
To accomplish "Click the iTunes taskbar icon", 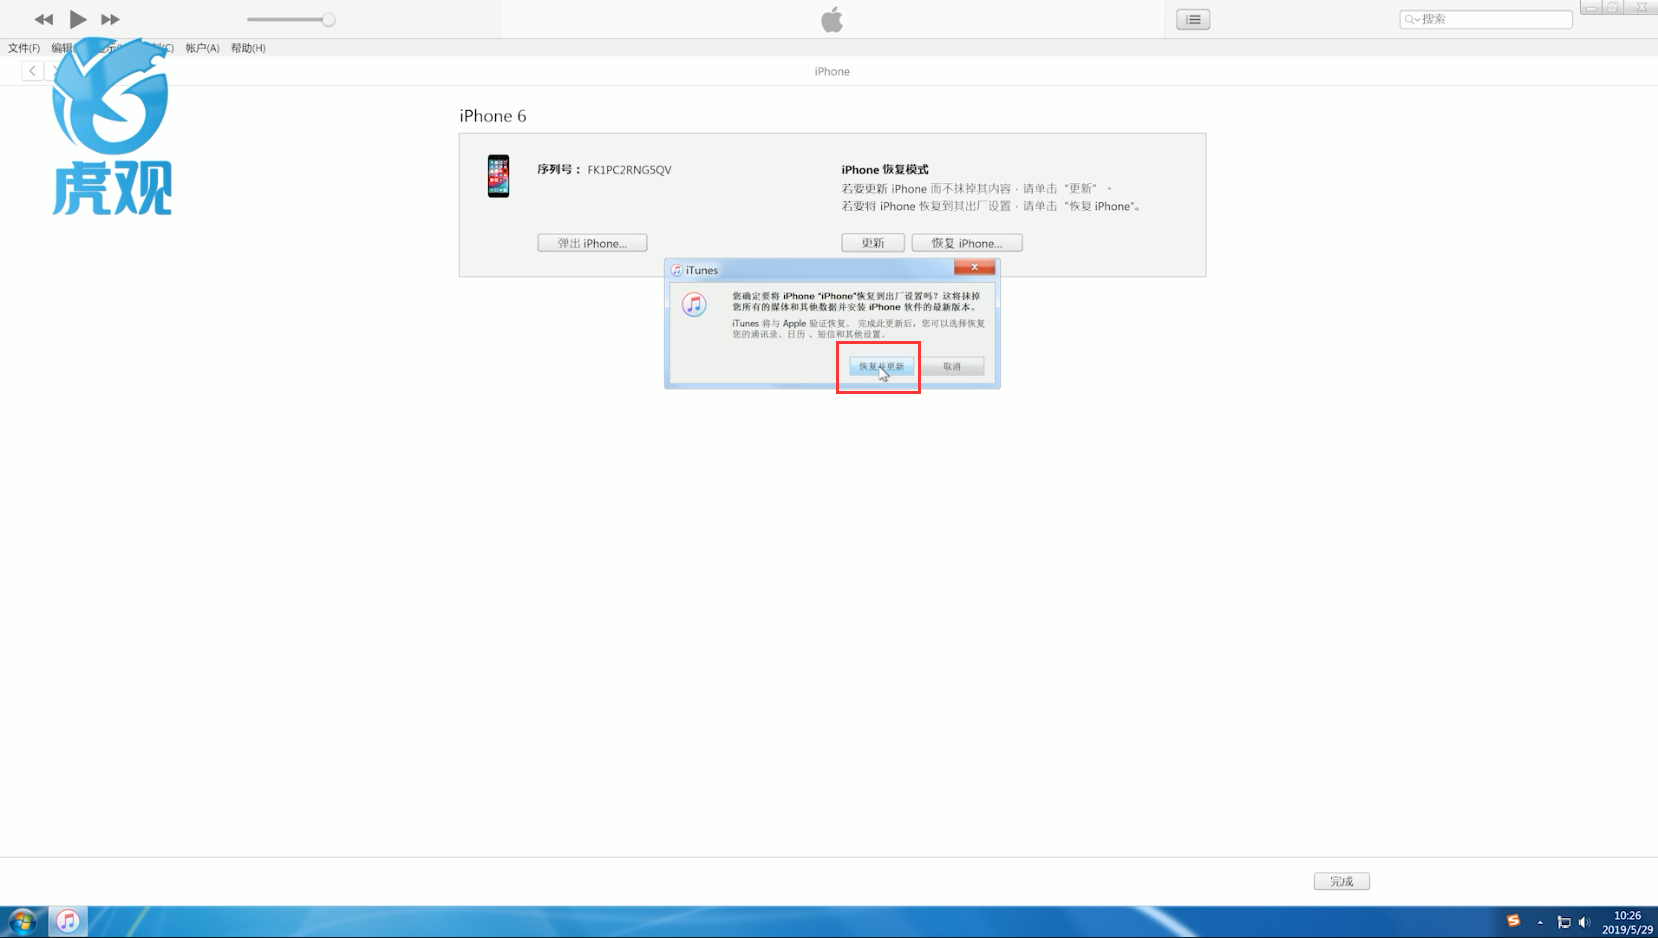I will [x=68, y=921].
